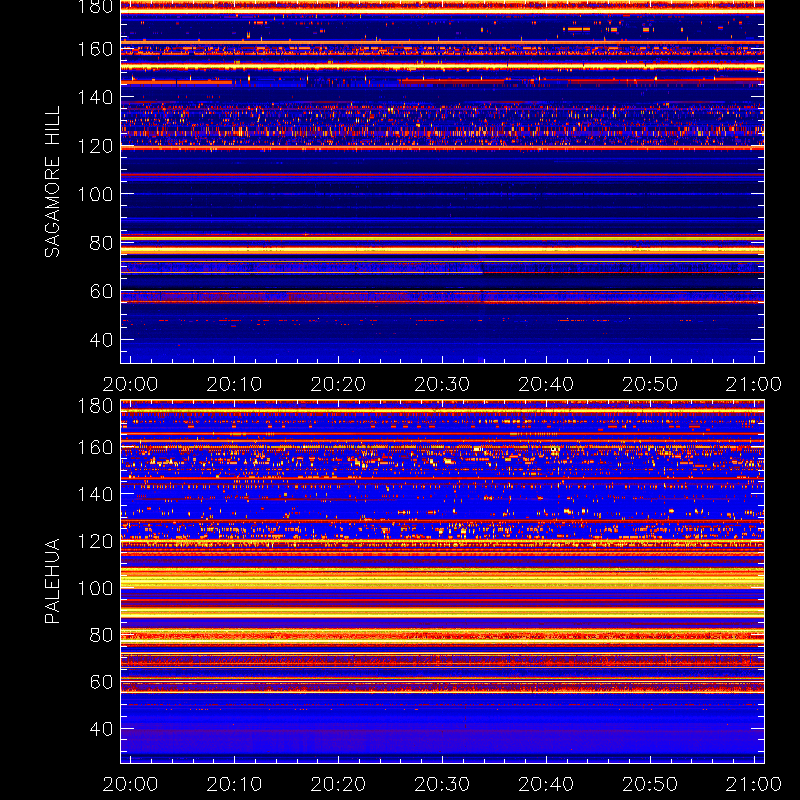Click the 160 tick label on Palehua plot
This screenshot has width=800, height=800.
pyautogui.click(x=95, y=447)
